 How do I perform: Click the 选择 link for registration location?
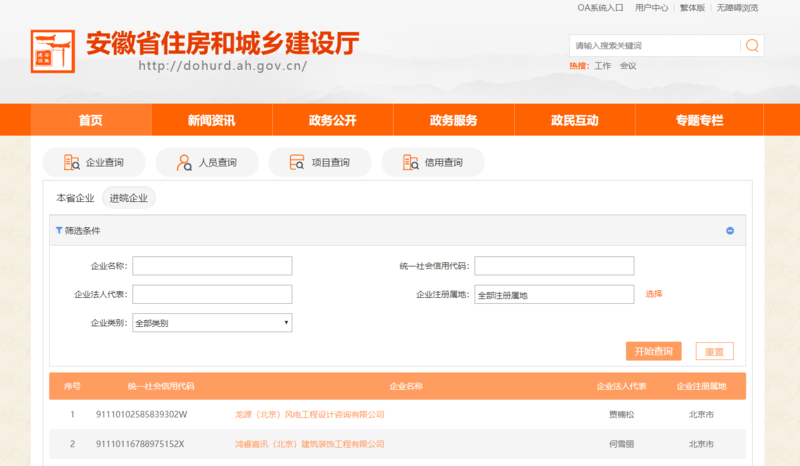pyautogui.click(x=654, y=294)
